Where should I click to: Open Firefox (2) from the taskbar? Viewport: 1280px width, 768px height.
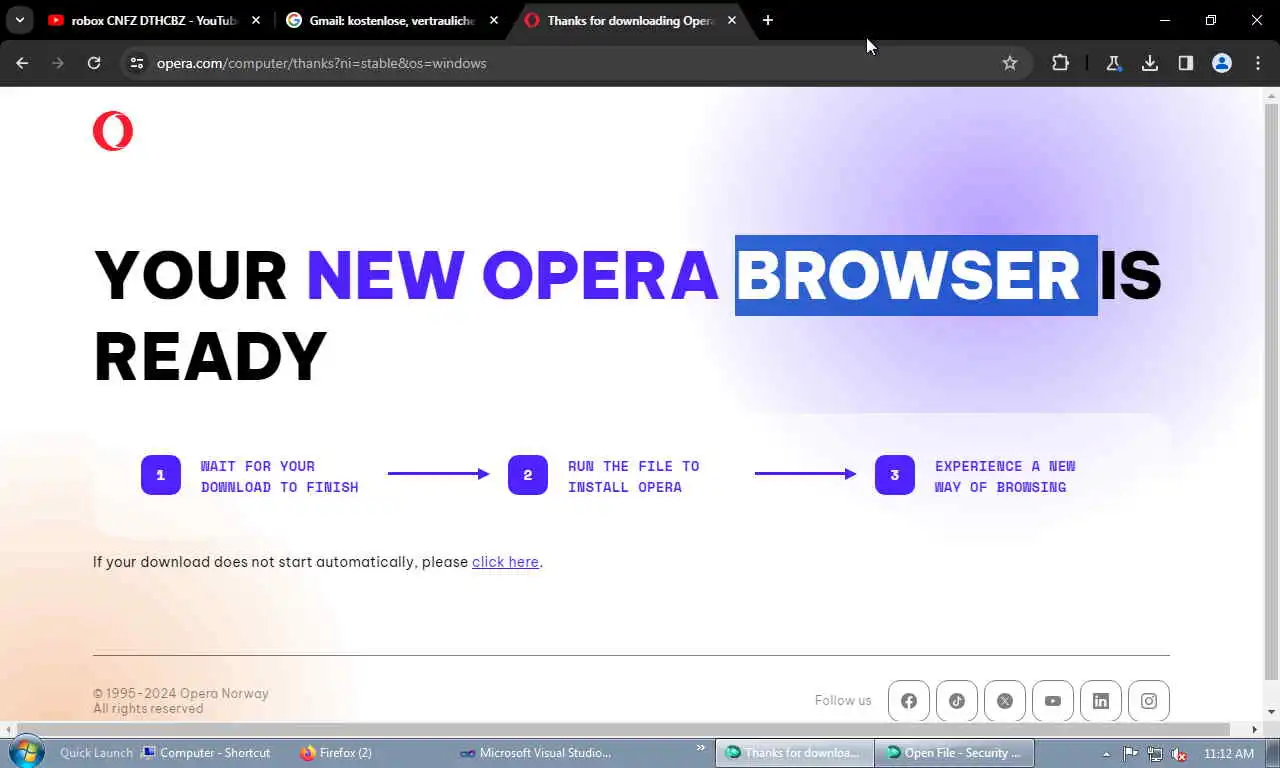tap(336, 753)
